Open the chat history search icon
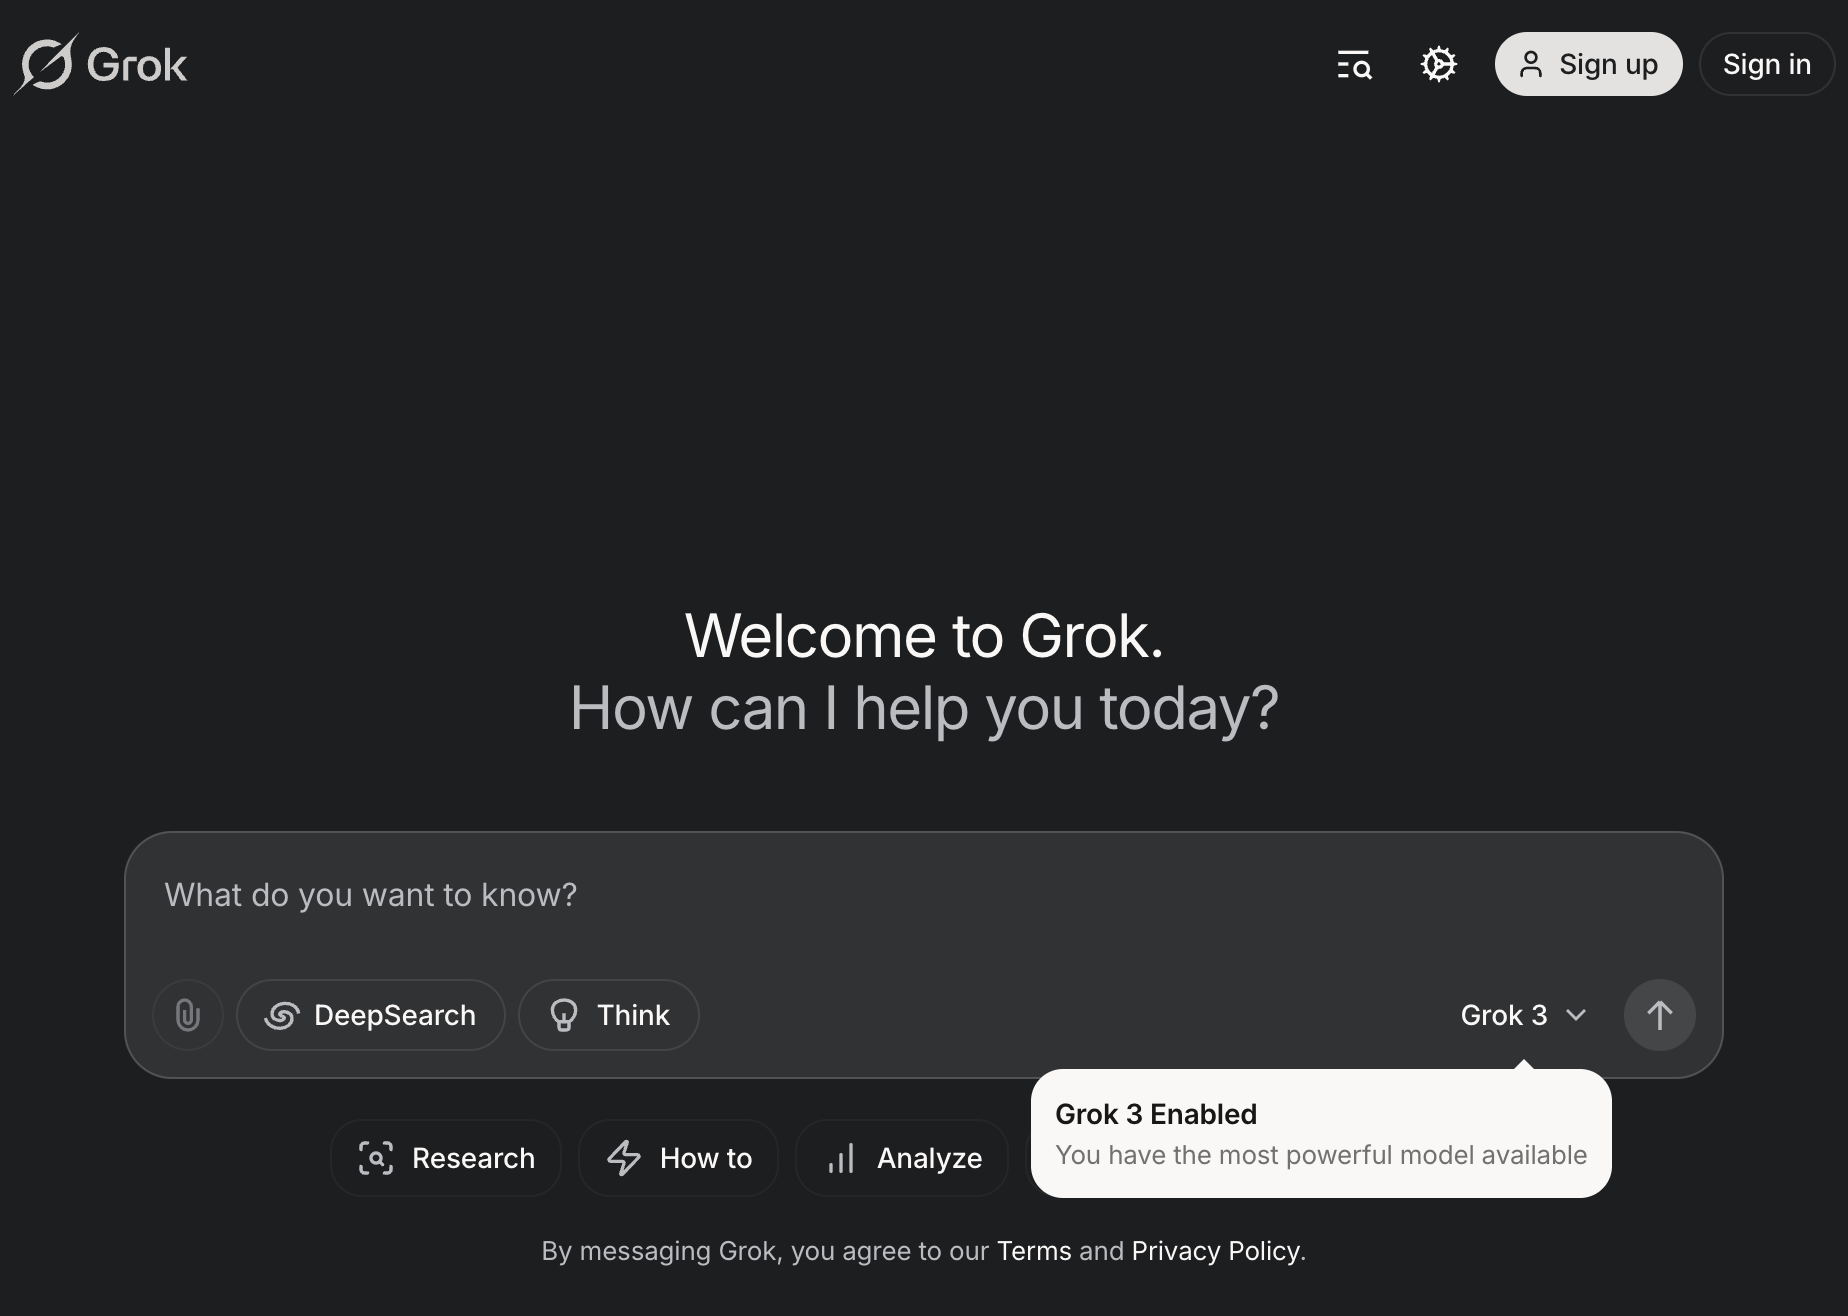The width and height of the screenshot is (1848, 1316). (x=1355, y=65)
